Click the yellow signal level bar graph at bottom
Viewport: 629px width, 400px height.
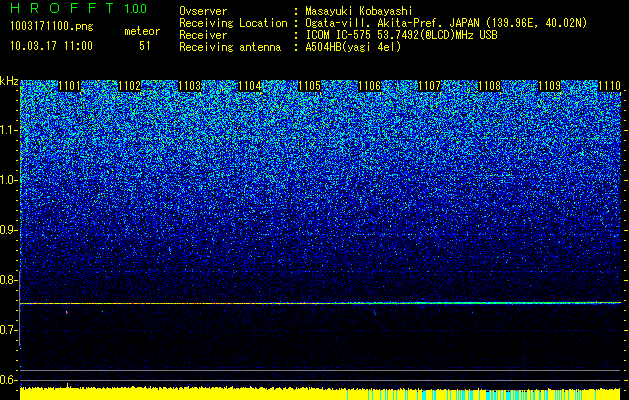[x=320, y=394]
